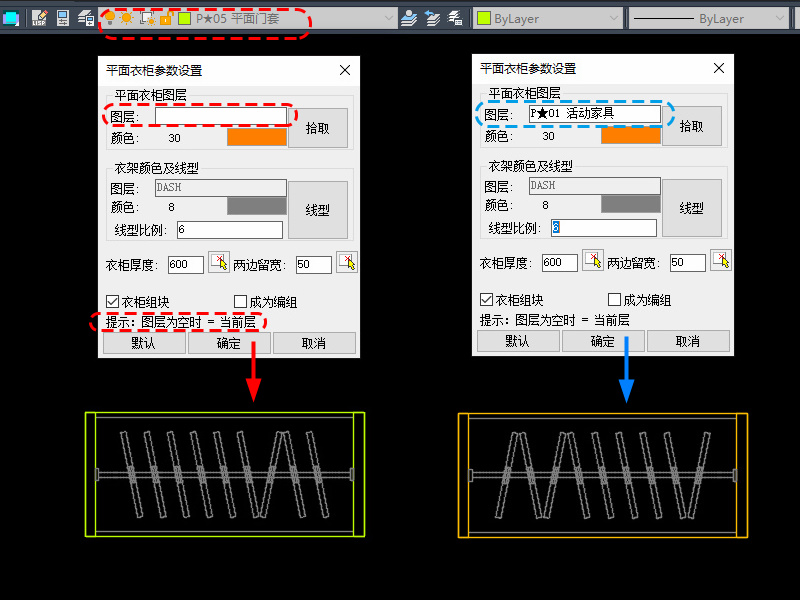
Task: Click orange color swatch in right dialog
Action: 631,135
